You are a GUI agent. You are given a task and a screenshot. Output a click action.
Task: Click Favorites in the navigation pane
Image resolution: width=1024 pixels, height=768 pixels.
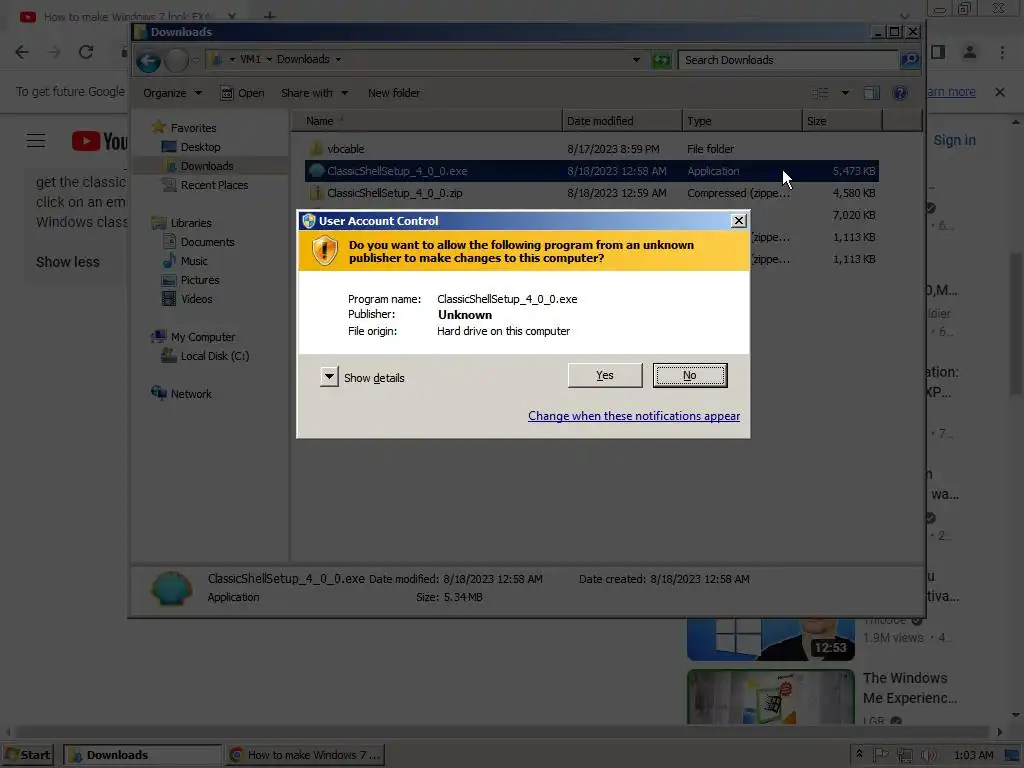click(193, 128)
